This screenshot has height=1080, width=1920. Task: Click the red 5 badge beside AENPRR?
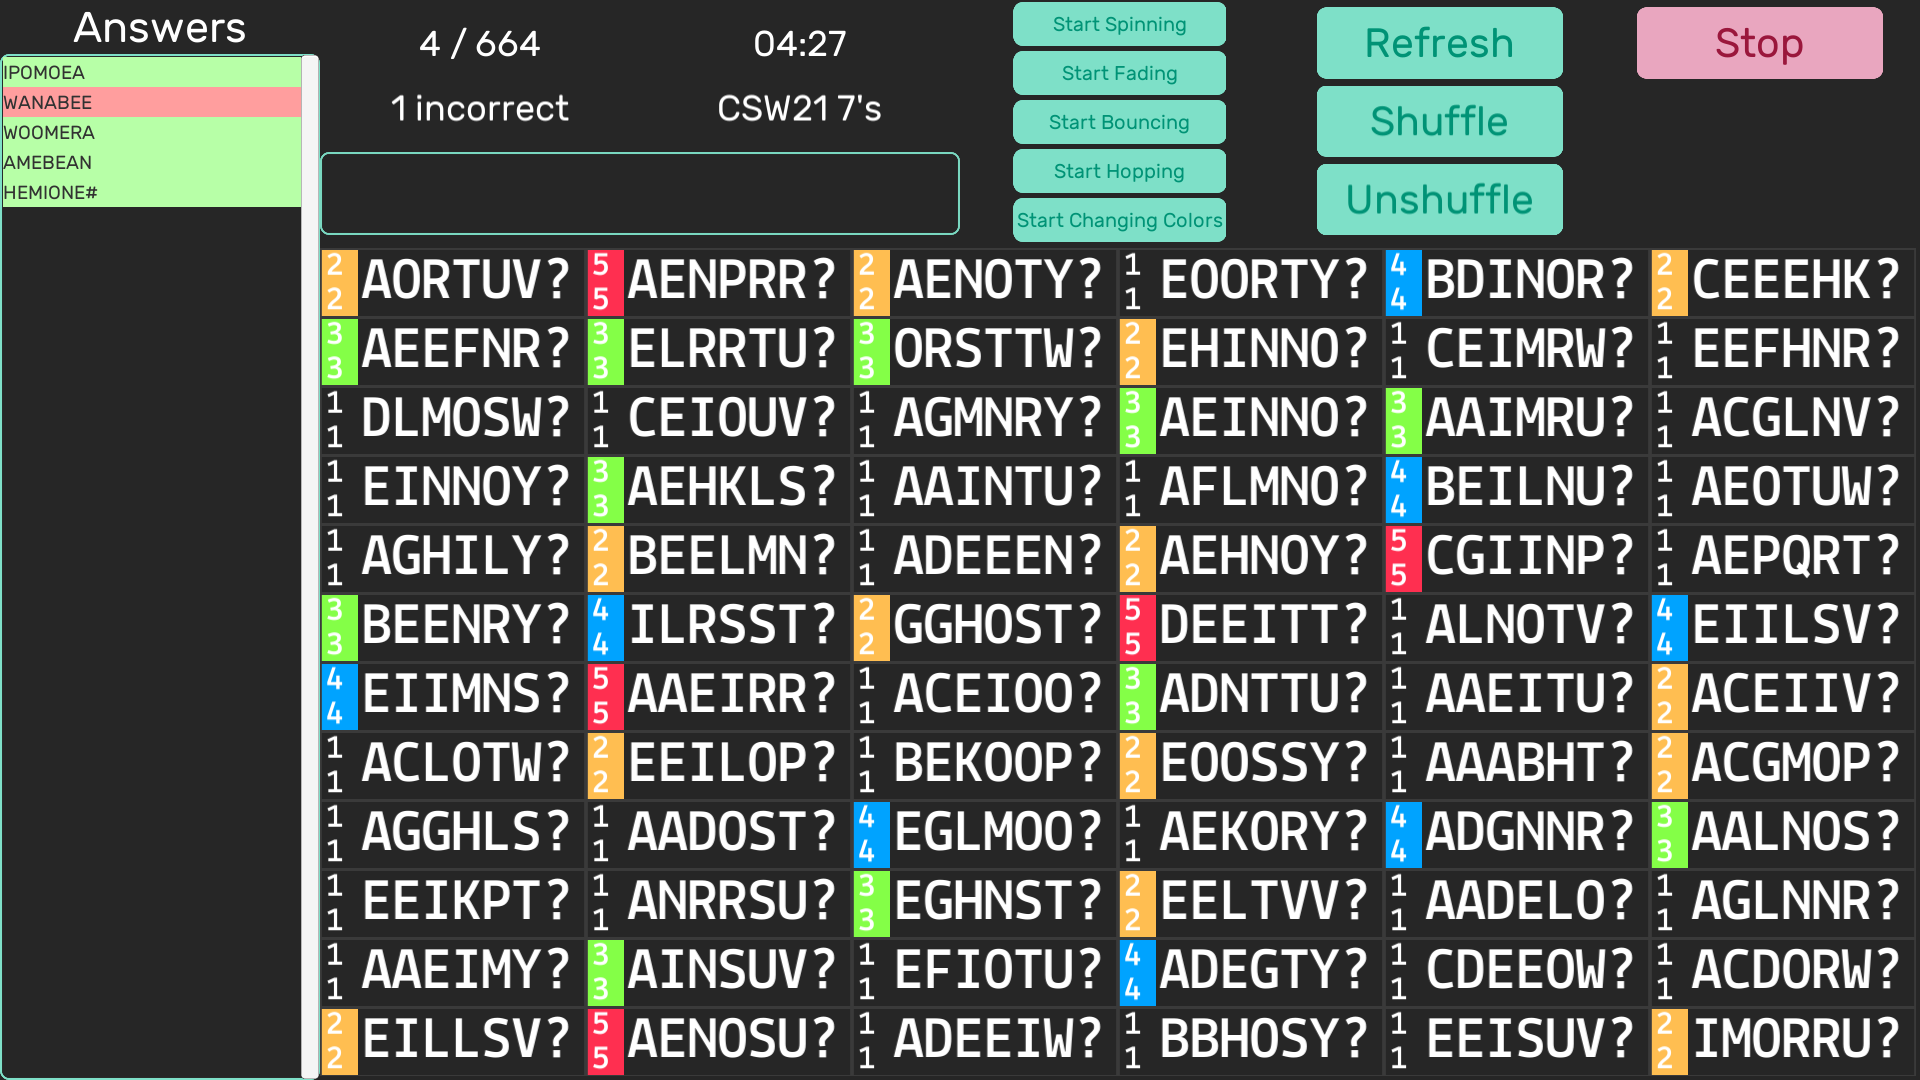pyautogui.click(x=601, y=282)
